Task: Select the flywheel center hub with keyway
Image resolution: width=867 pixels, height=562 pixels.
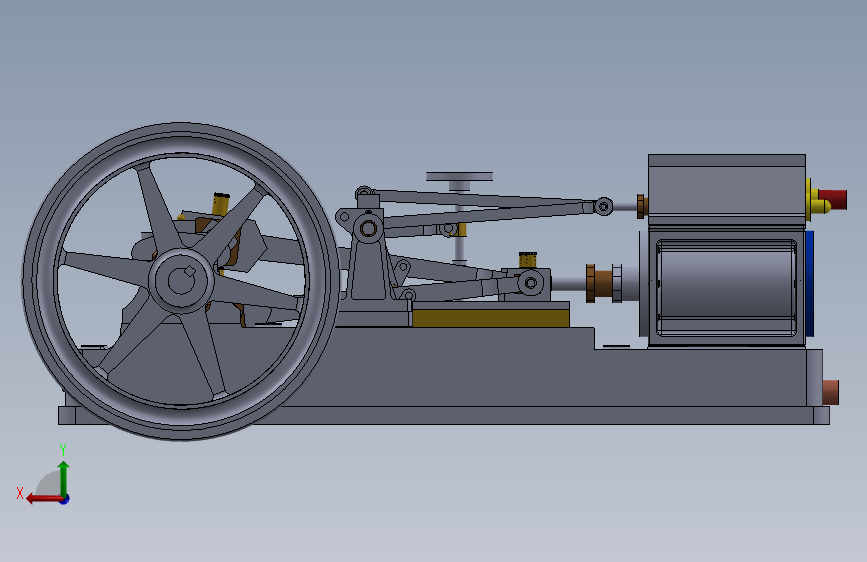Action: (181, 280)
